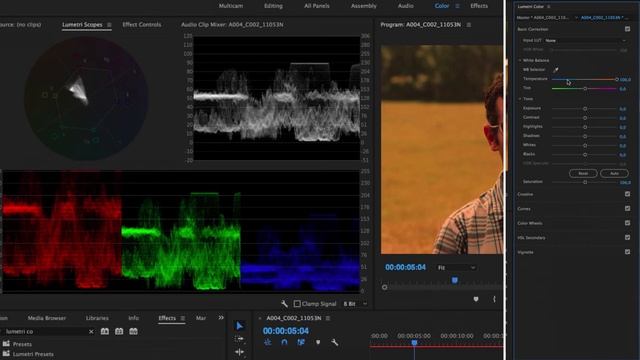This screenshot has height=360, width=640.
Task: Open Info panel tab
Action: point(133,318)
